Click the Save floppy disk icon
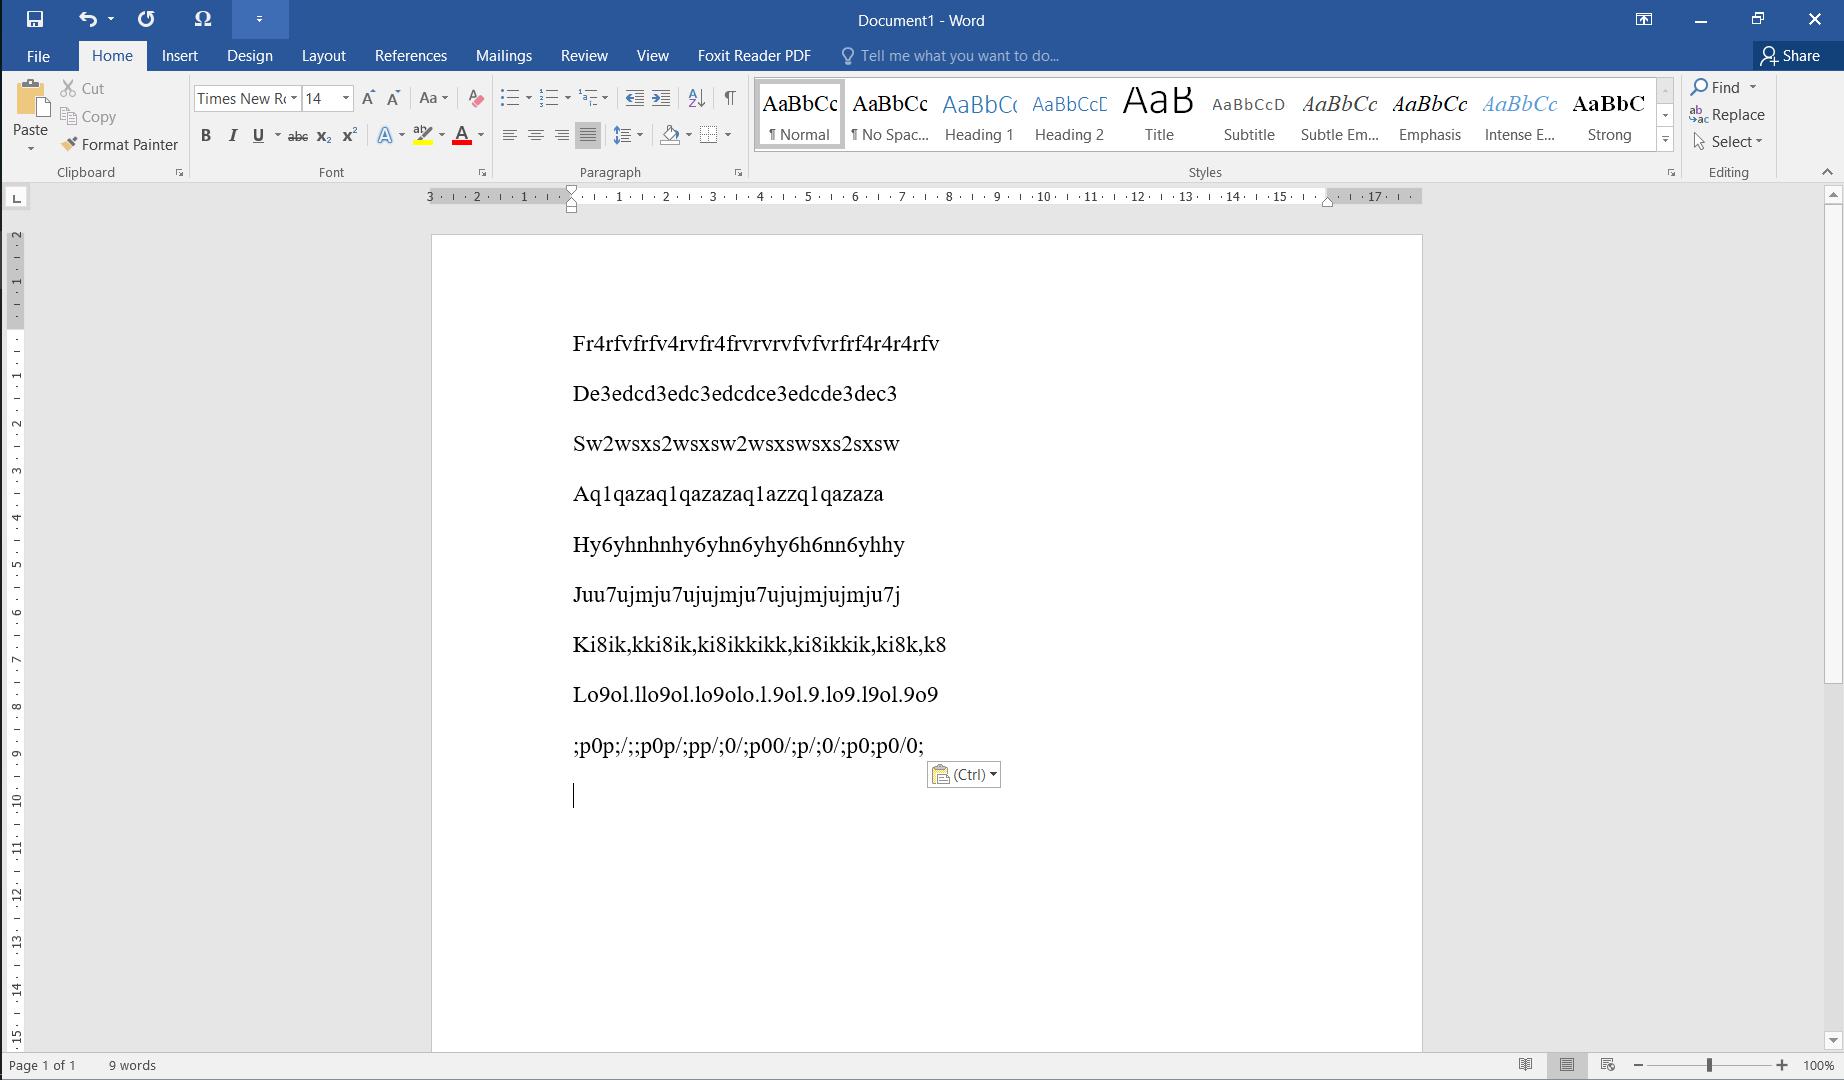The width and height of the screenshot is (1844, 1080). pos(34,19)
